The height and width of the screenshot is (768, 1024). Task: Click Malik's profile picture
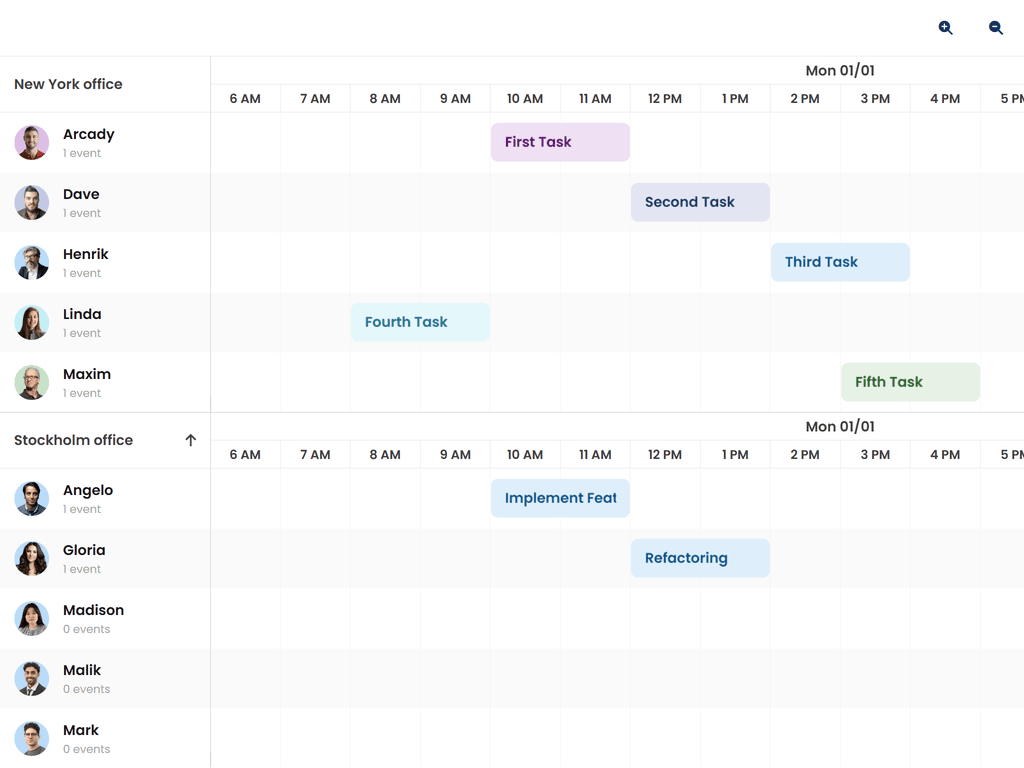(31, 678)
